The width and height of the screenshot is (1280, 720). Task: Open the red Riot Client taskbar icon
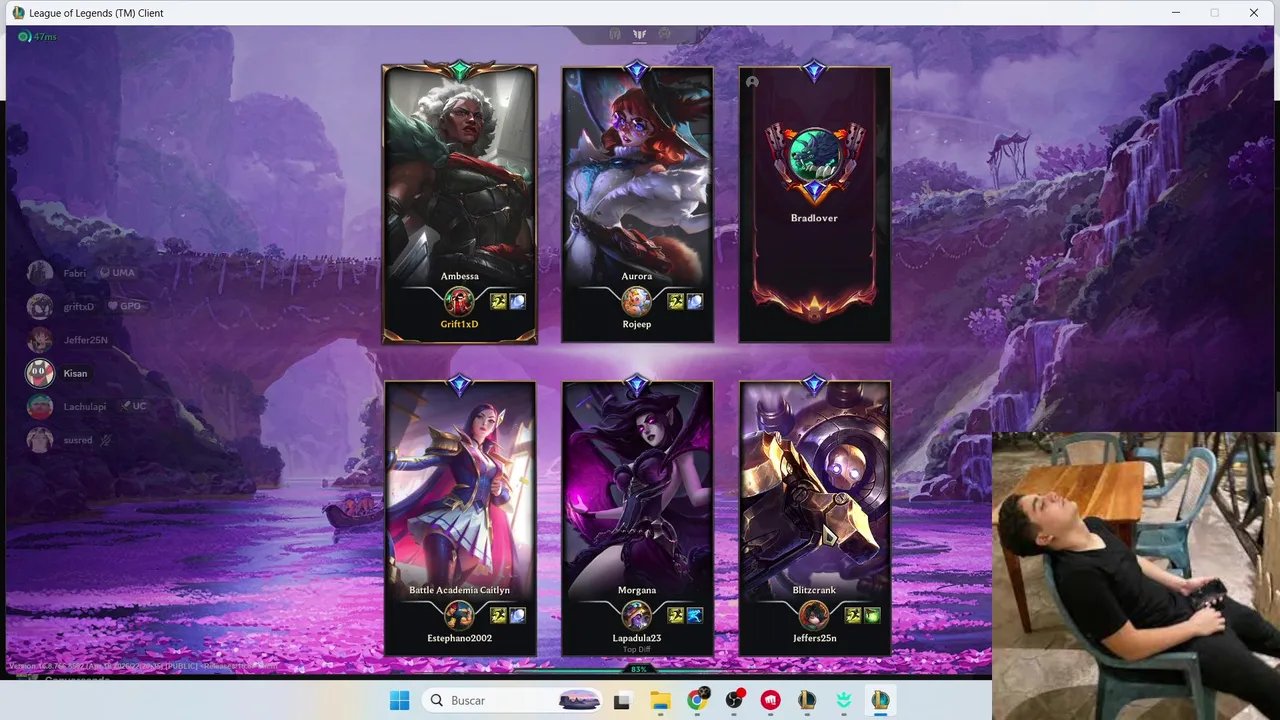(x=770, y=701)
